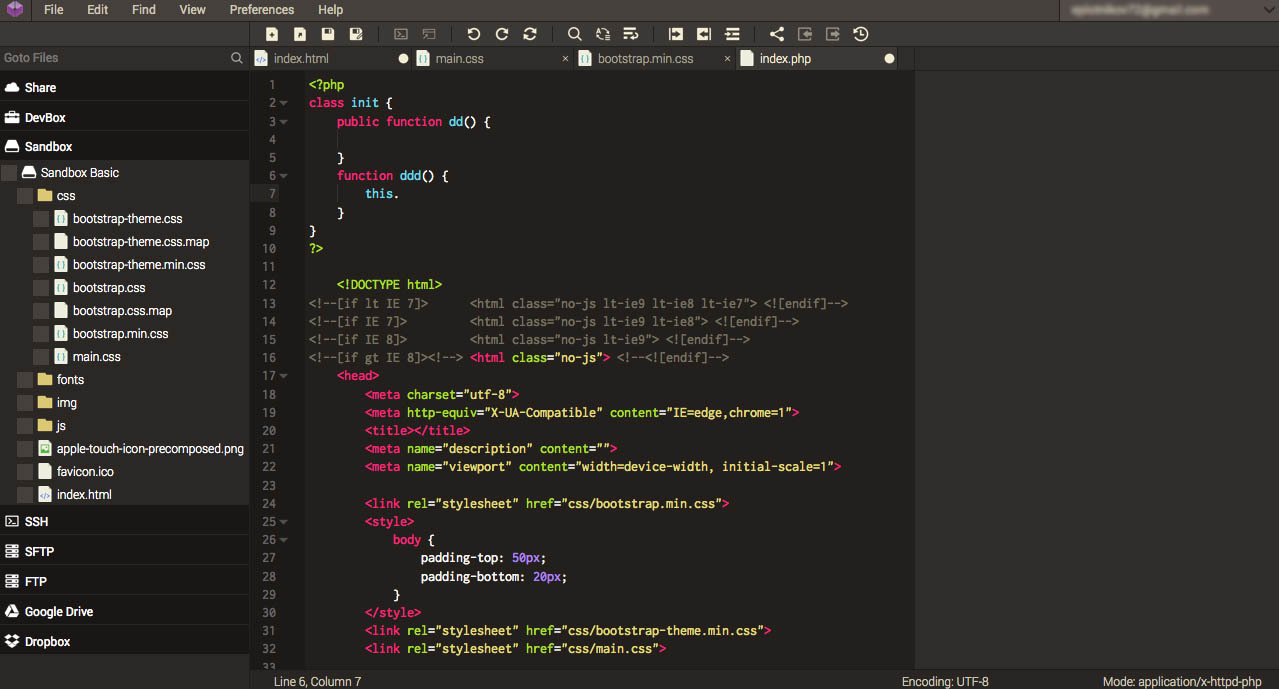Screen dimensions: 1279x689
Task: Open the SFTP sidebar section
Action: [x=124, y=551]
